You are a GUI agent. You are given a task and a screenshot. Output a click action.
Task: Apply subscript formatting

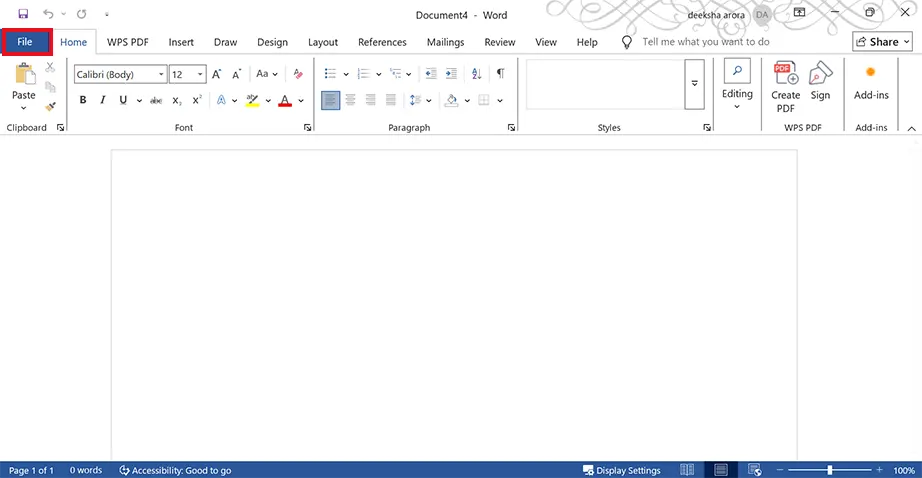pyautogui.click(x=176, y=101)
